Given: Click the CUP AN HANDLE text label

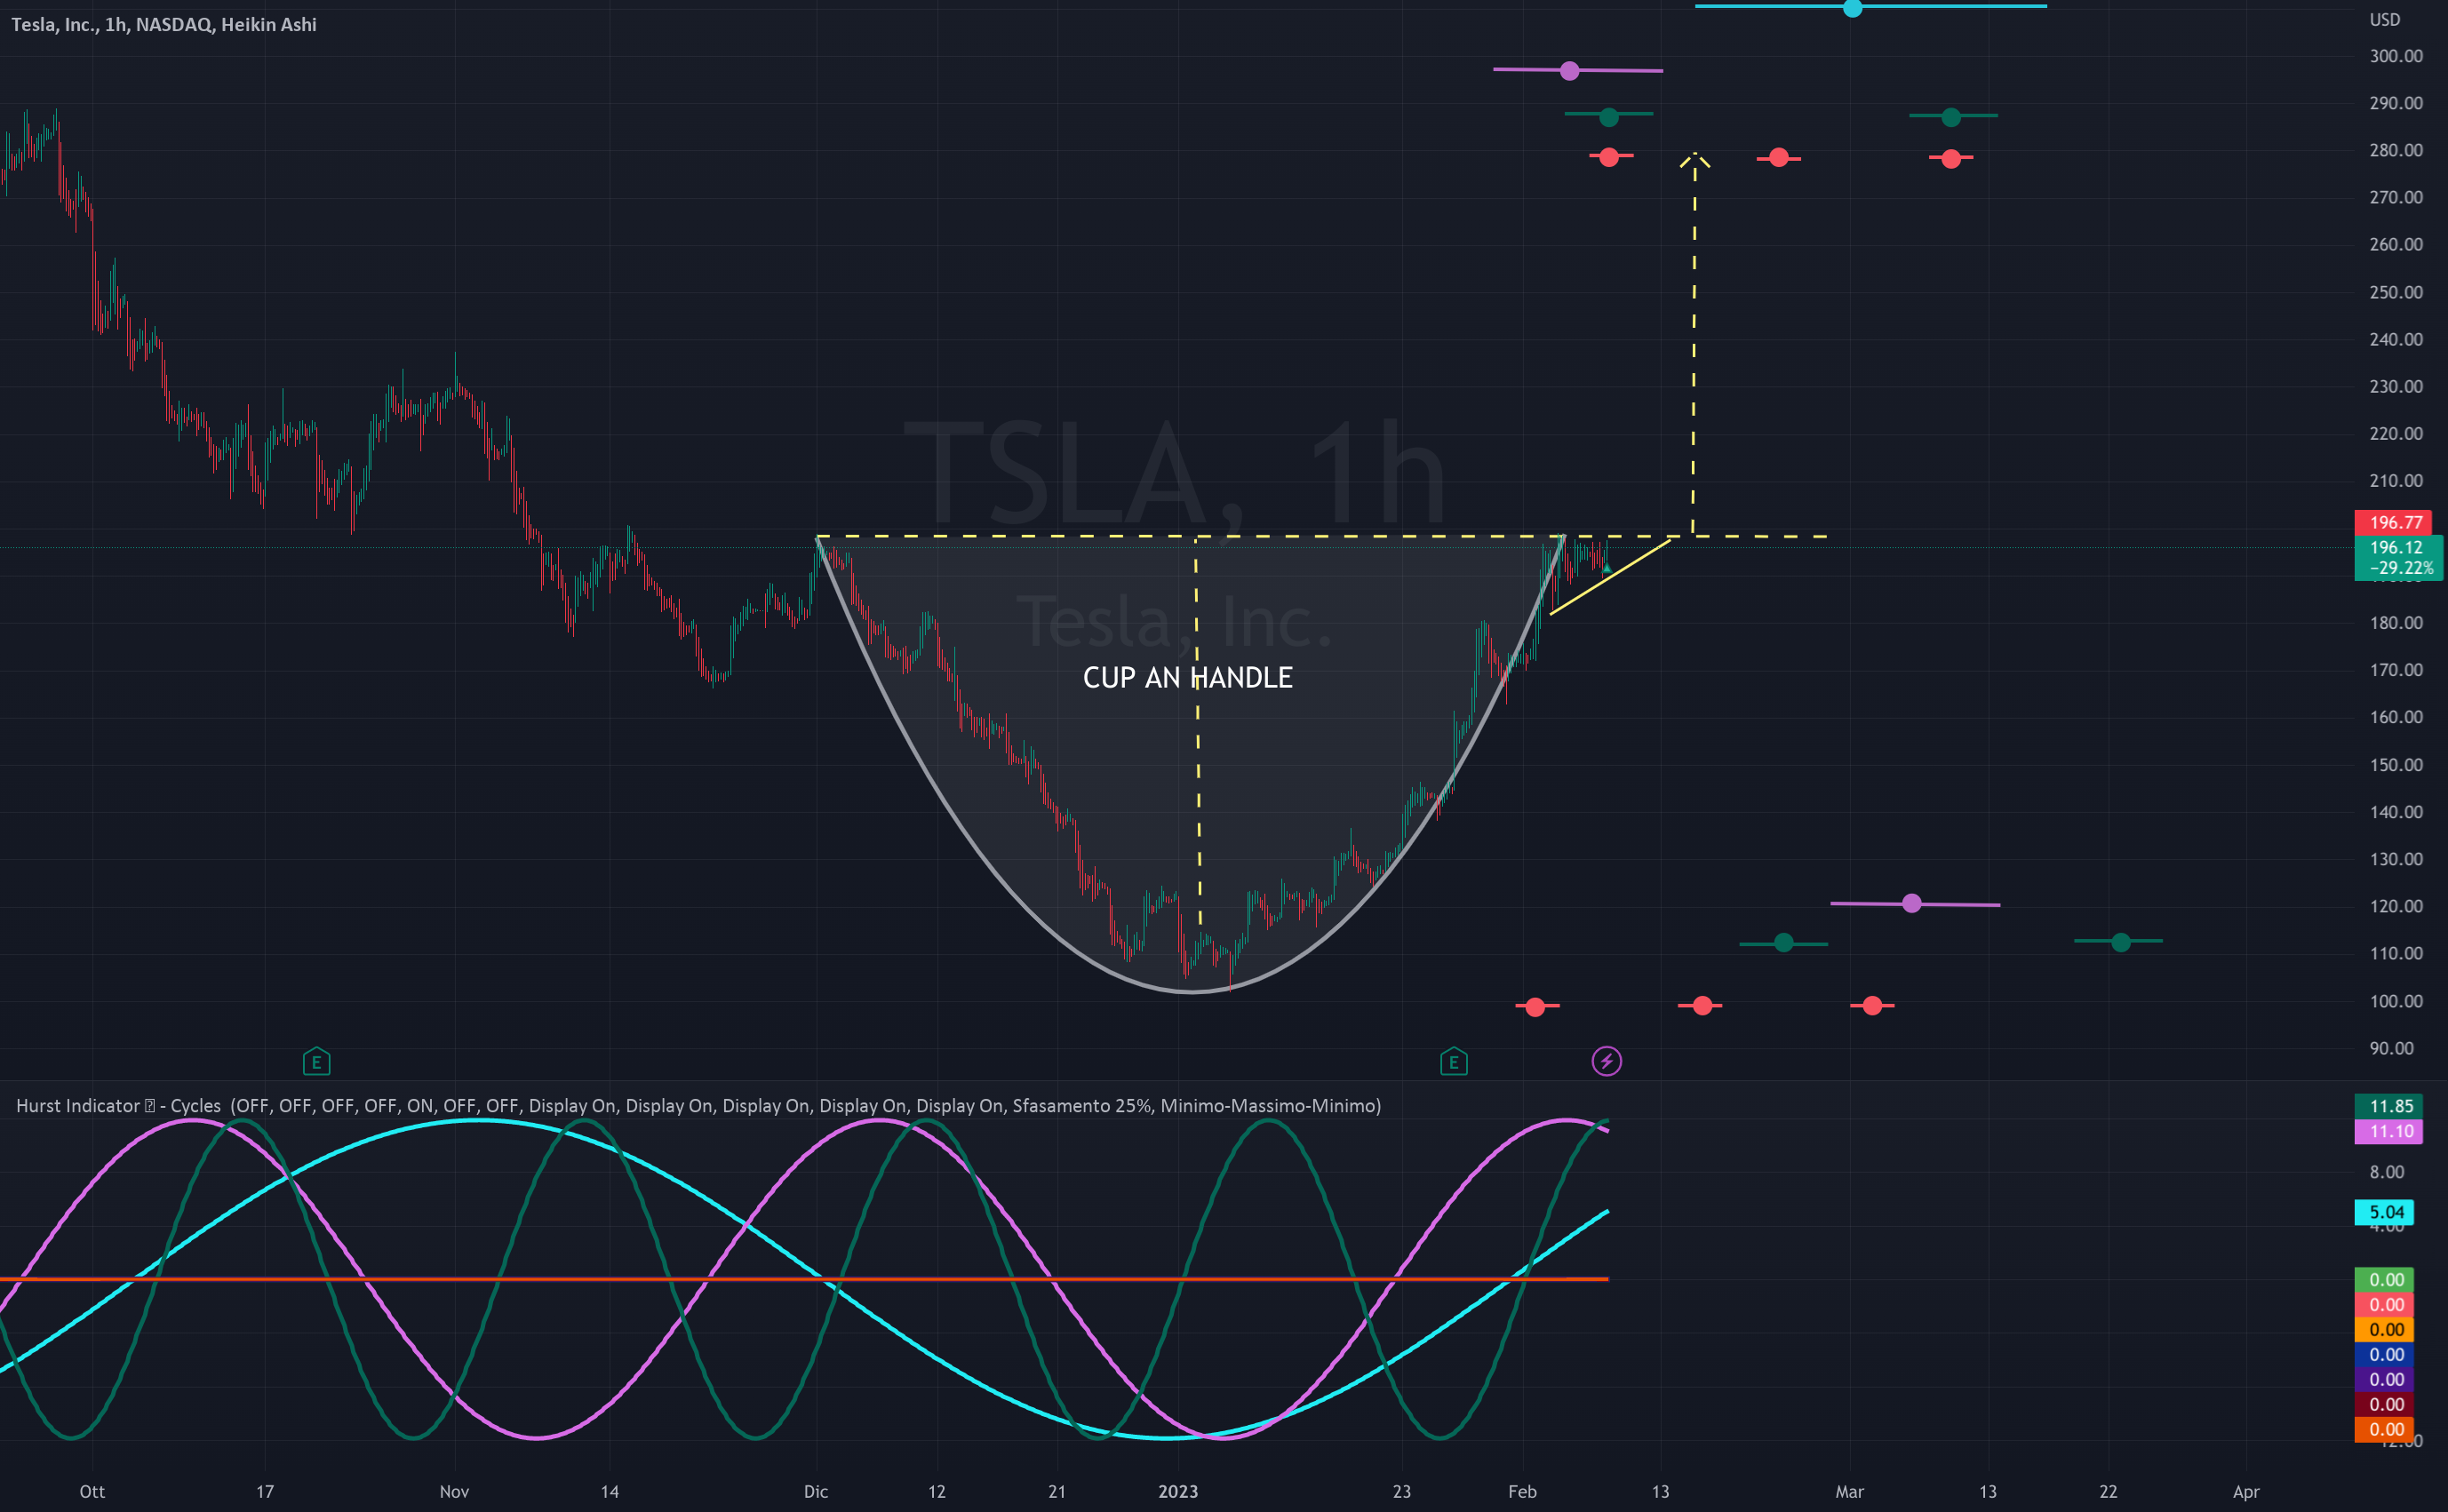Looking at the screenshot, I should pyautogui.click(x=1188, y=678).
